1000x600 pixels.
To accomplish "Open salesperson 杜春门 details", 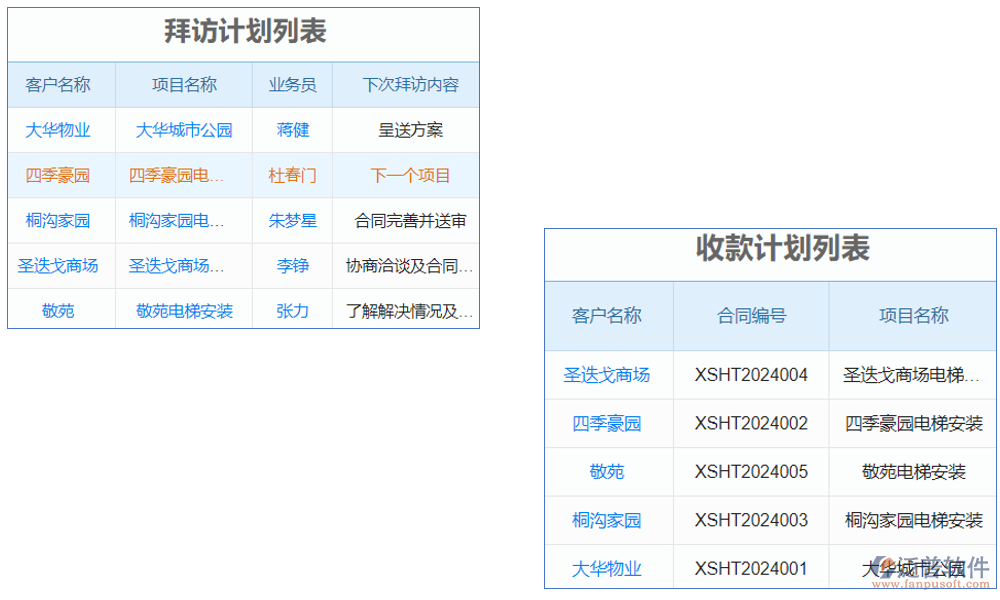I will point(291,175).
